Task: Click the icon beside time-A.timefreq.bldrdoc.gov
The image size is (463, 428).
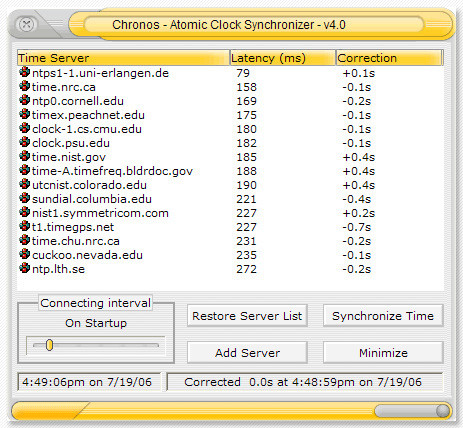Action: pos(25,170)
